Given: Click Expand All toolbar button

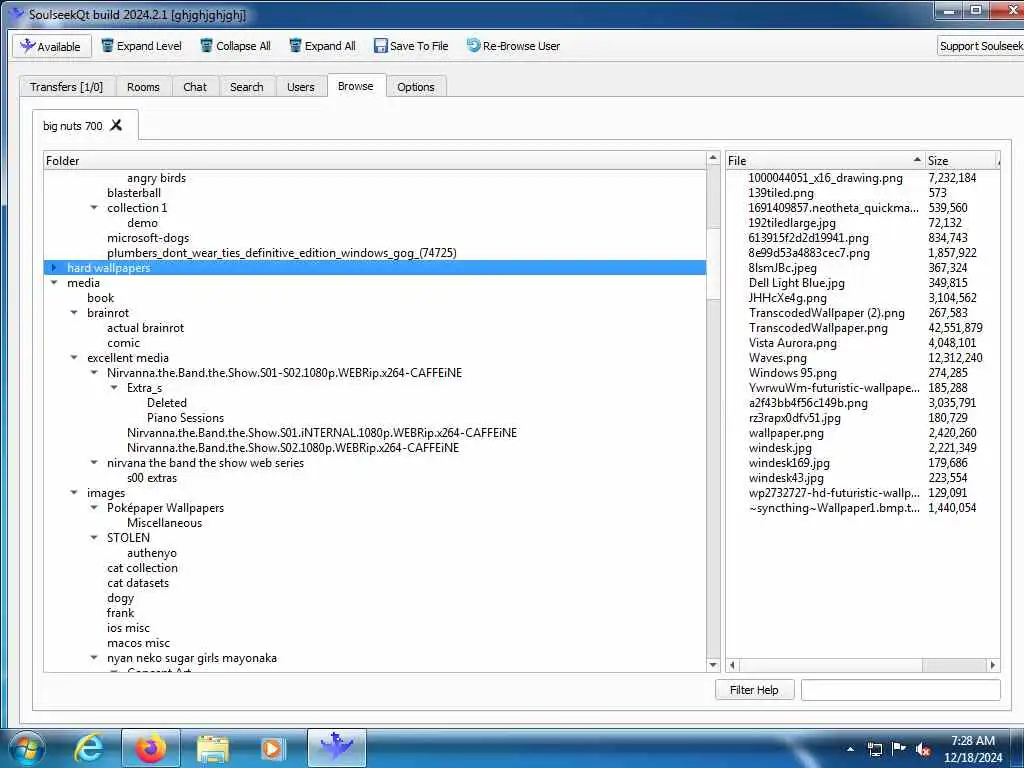Looking at the screenshot, I should (323, 46).
